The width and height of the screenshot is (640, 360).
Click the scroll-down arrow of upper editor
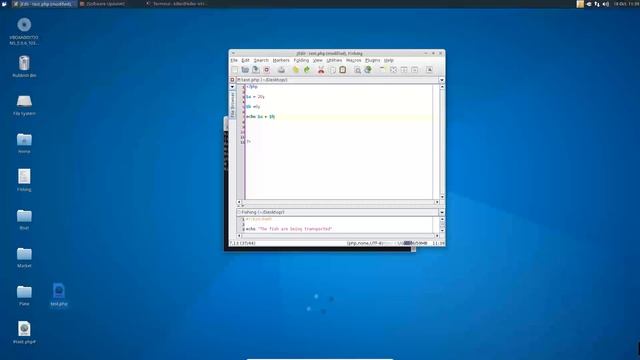(x=442, y=197)
